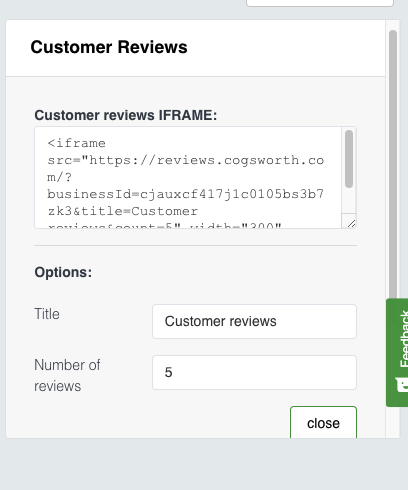The height and width of the screenshot is (490, 408).
Task: Click the iframe textarea scrollbar thumb
Action: pos(349,159)
